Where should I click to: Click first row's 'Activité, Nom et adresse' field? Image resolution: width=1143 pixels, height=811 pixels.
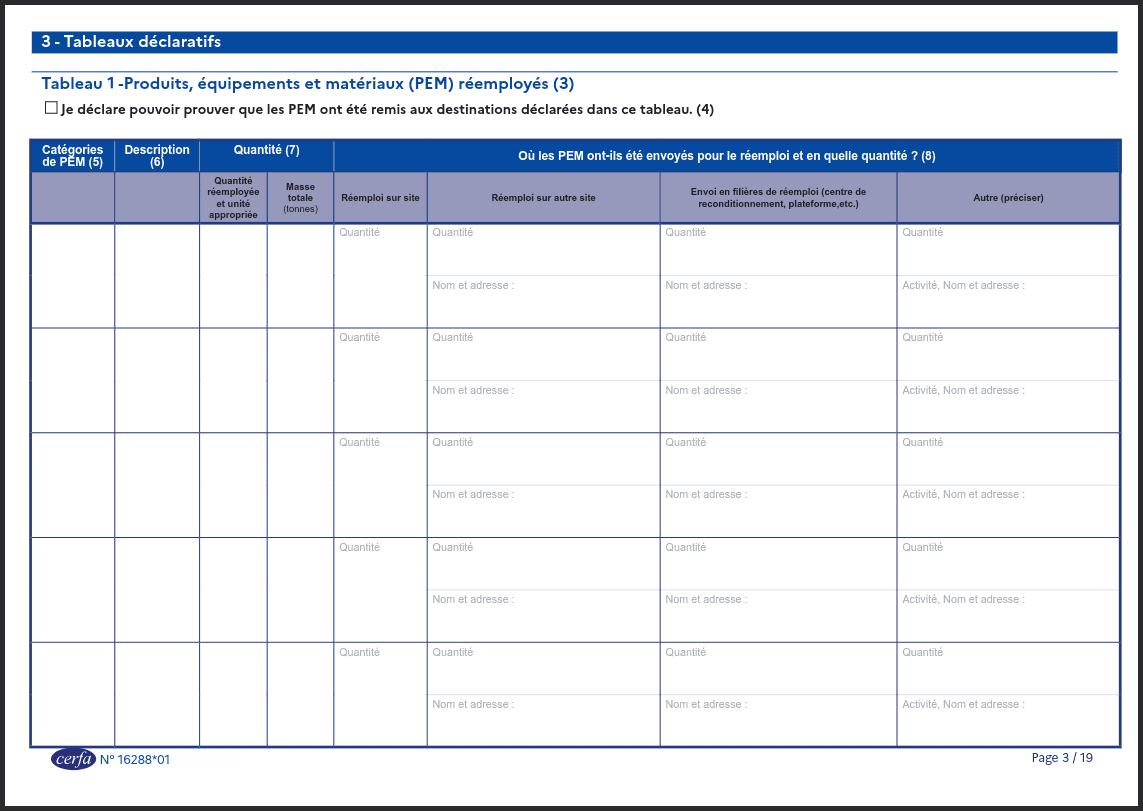click(1008, 302)
